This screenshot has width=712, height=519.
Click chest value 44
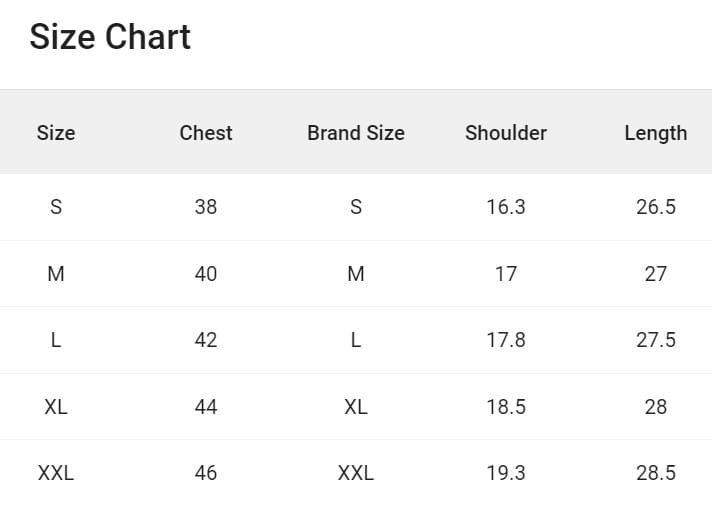click(x=206, y=407)
